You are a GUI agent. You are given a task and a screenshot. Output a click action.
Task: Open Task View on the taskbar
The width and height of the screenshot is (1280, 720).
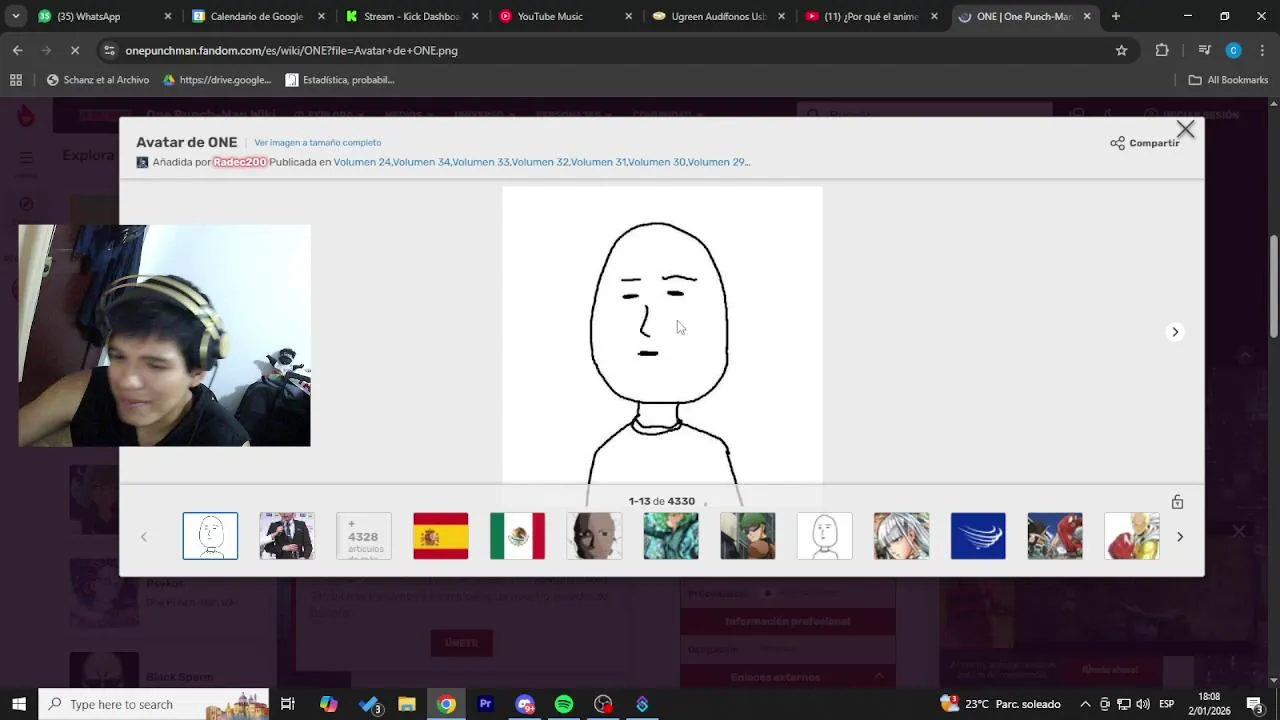pyautogui.click(x=288, y=704)
